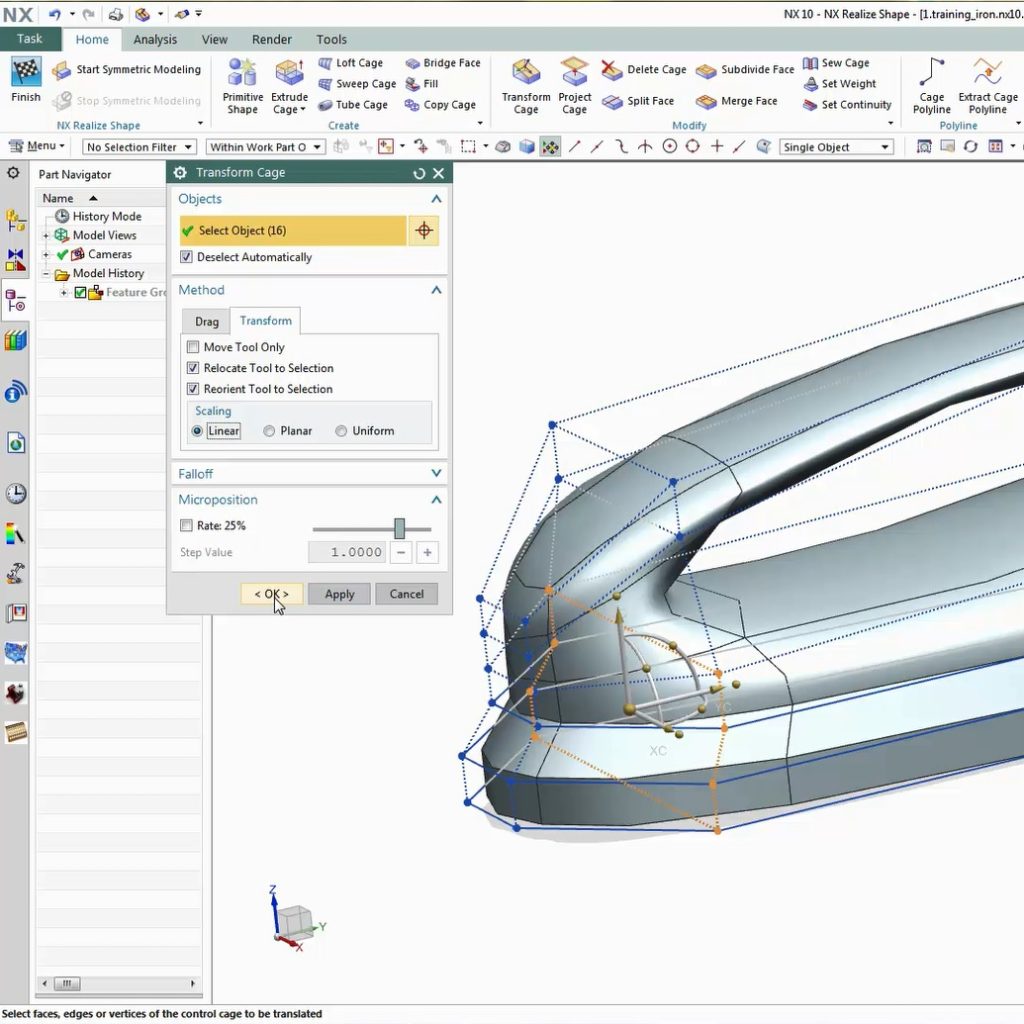Open the Primitive Shape tool
Image resolution: width=1024 pixels, height=1024 pixels.
tap(241, 85)
